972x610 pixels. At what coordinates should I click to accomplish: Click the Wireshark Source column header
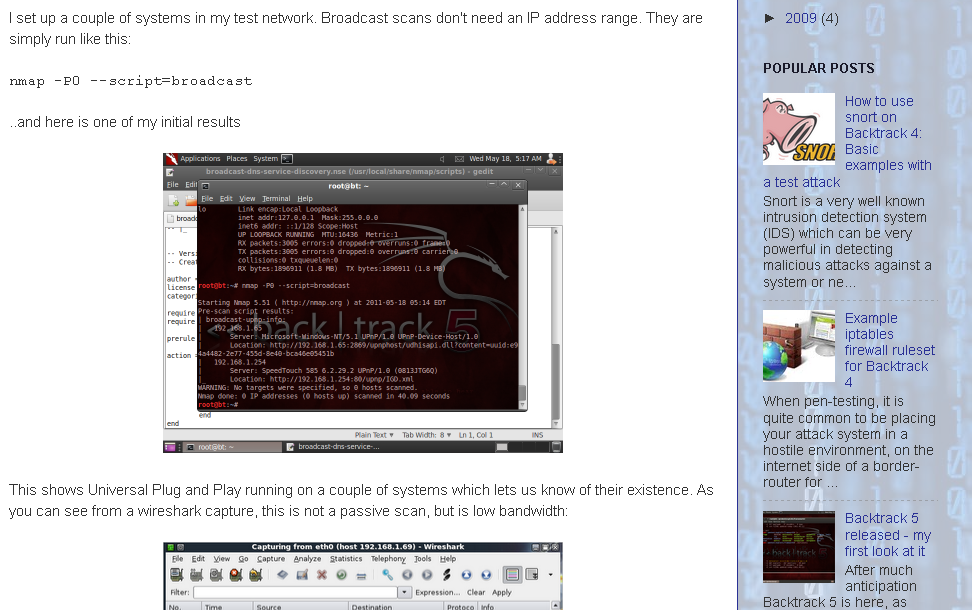(301, 607)
